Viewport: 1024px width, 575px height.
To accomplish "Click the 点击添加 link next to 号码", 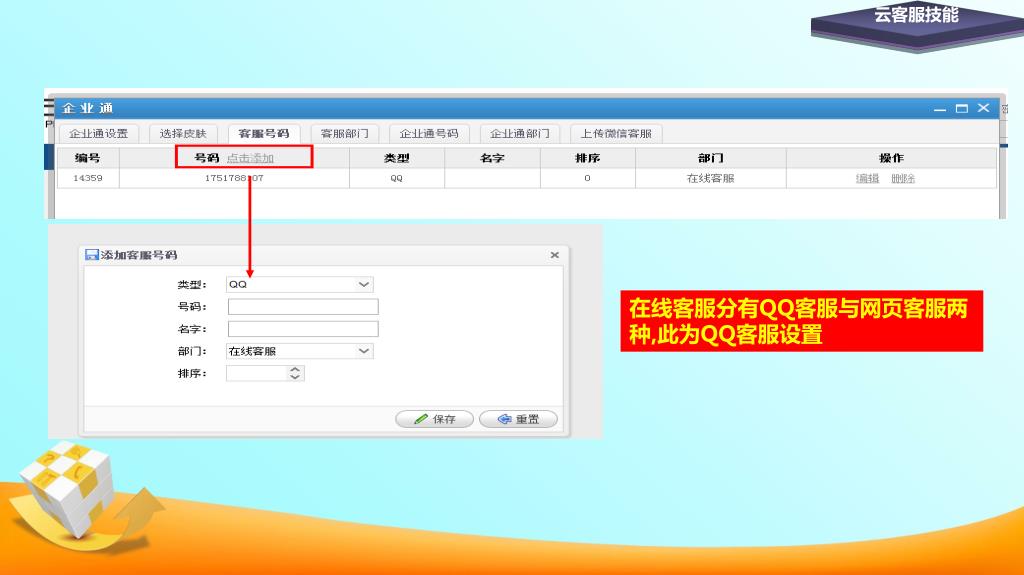I will click(x=250, y=158).
